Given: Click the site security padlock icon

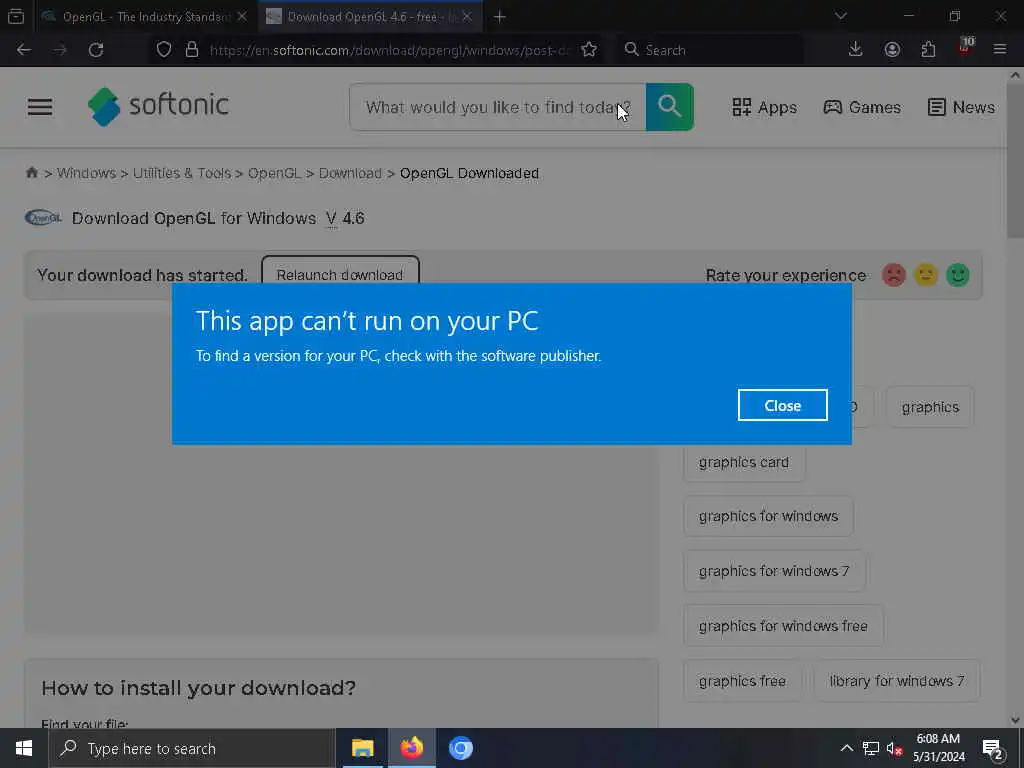Looking at the screenshot, I should [x=191, y=50].
